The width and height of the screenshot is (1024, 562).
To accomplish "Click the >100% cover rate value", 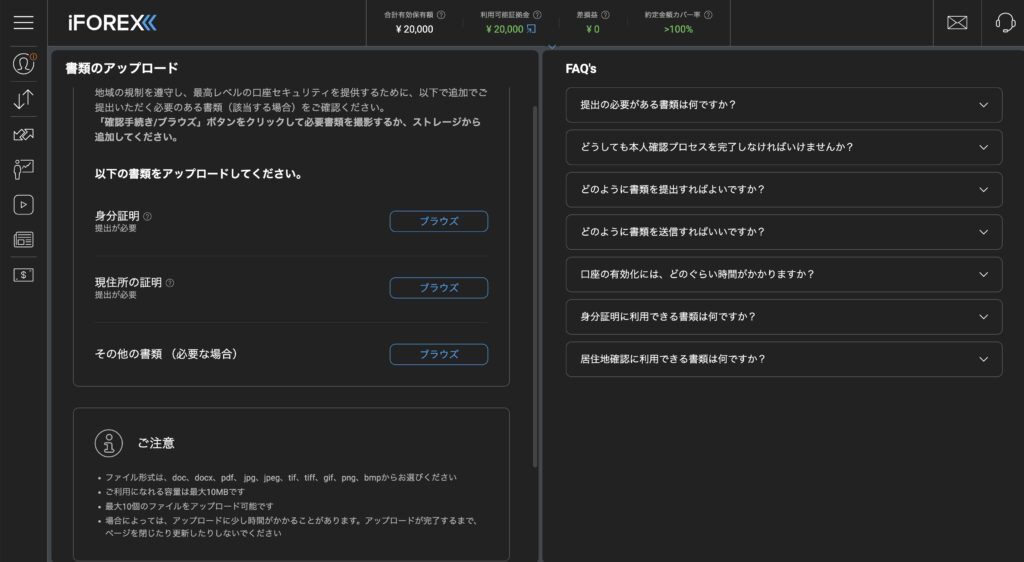I will [x=679, y=29].
